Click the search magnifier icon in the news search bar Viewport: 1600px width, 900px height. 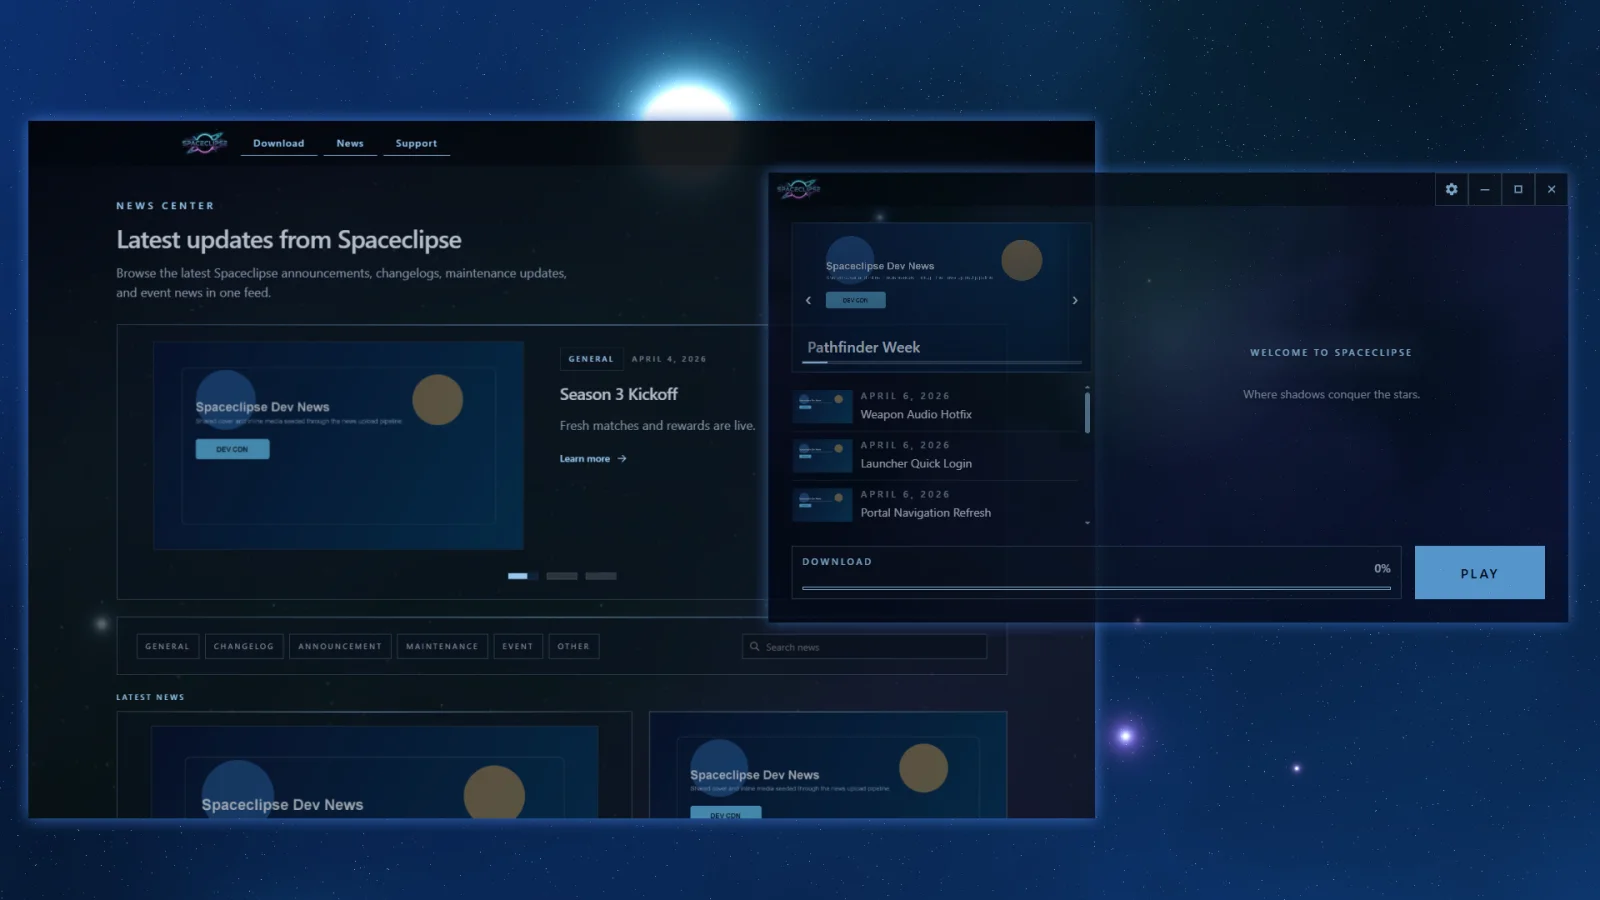[754, 647]
